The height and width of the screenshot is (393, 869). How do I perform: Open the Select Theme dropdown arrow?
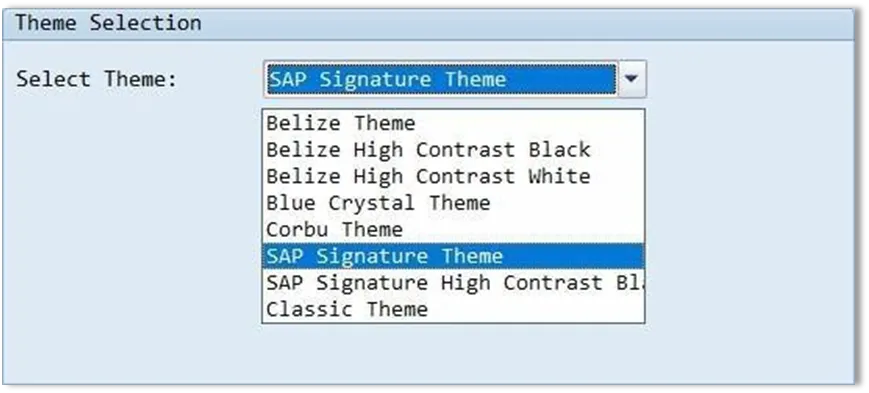pos(631,79)
